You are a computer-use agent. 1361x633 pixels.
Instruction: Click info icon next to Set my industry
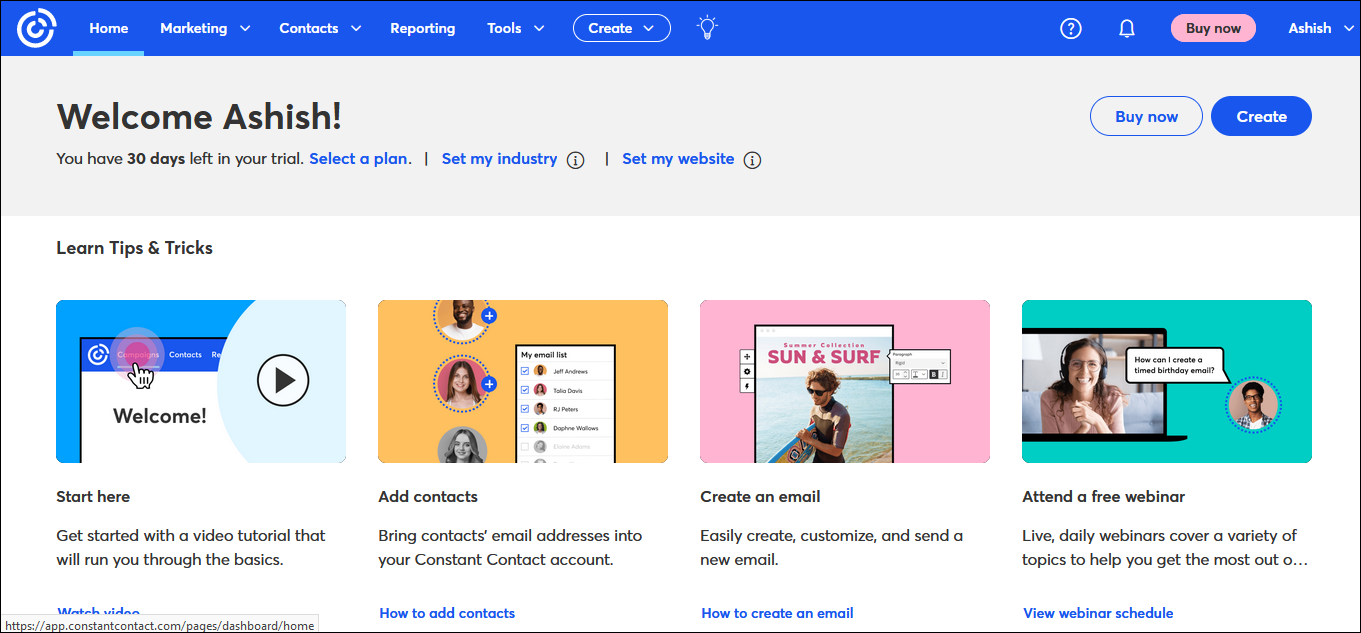(575, 160)
